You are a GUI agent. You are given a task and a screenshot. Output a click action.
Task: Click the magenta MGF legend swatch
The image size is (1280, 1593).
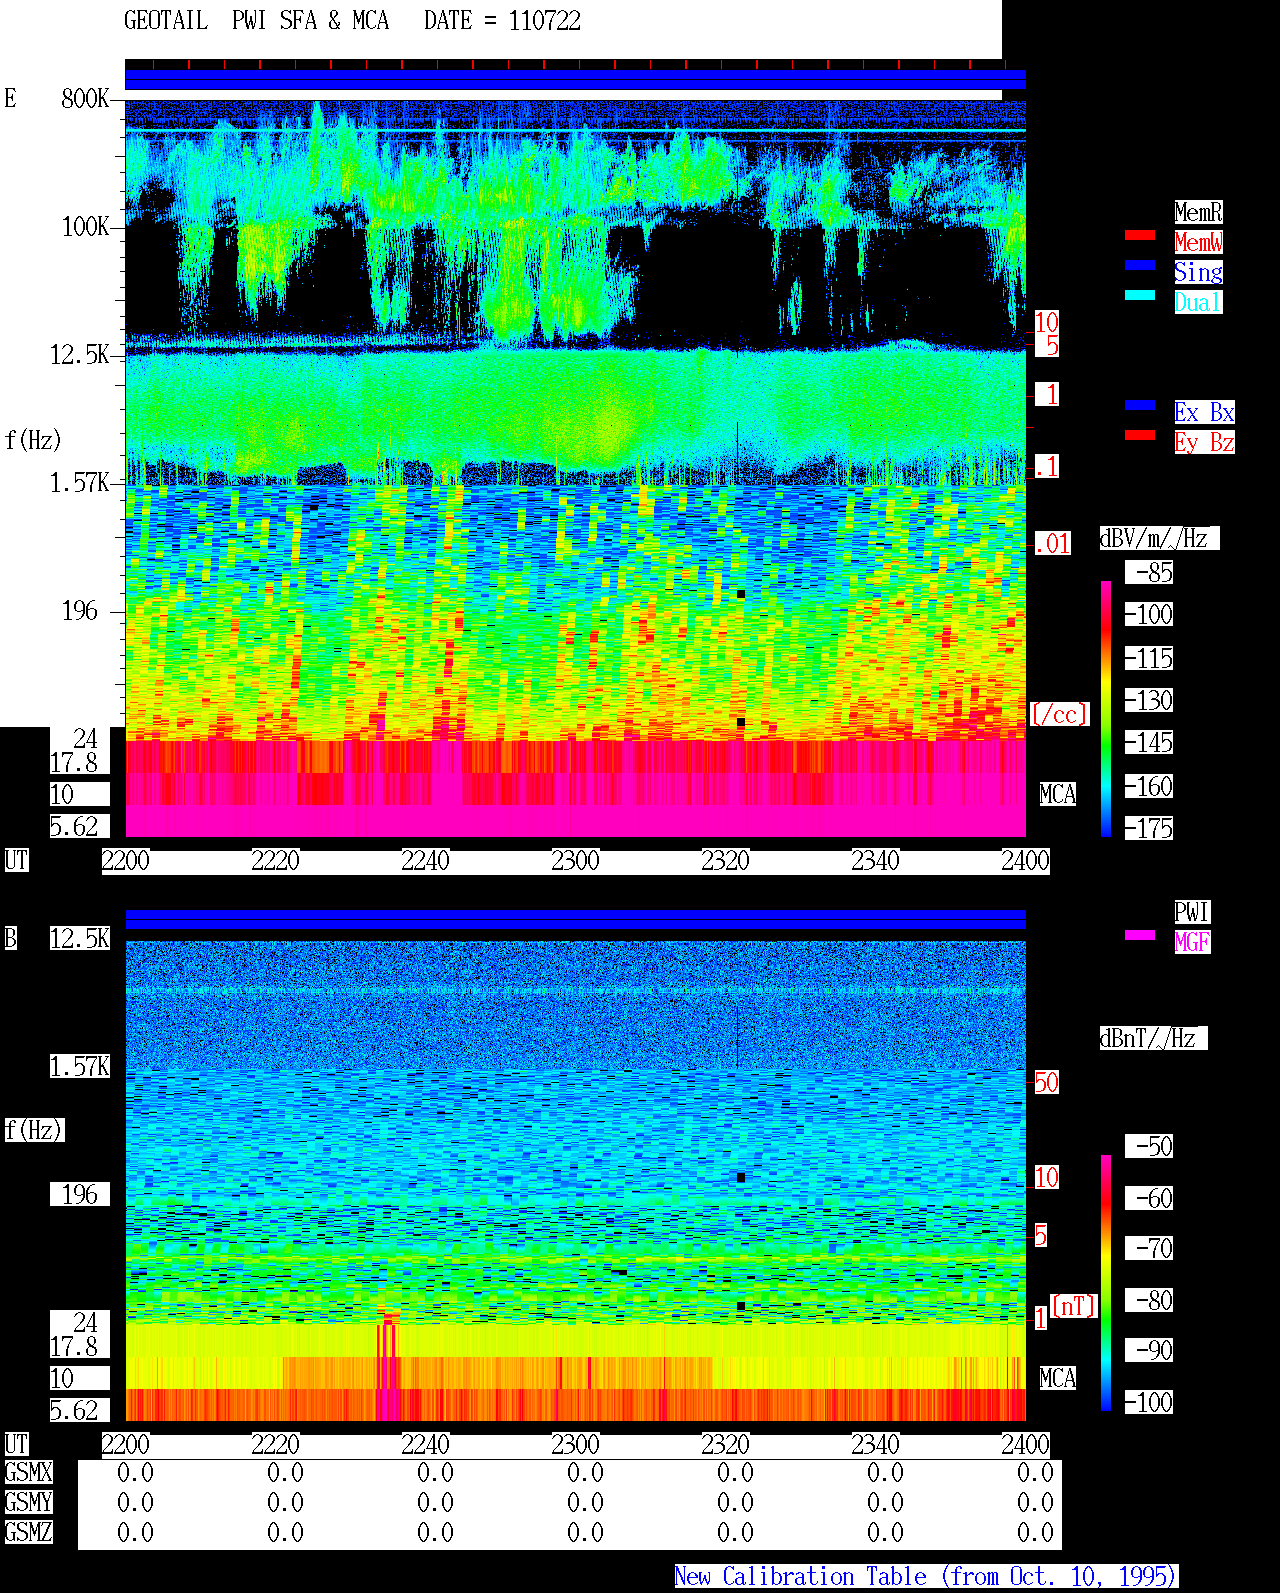click(1140, 935)
